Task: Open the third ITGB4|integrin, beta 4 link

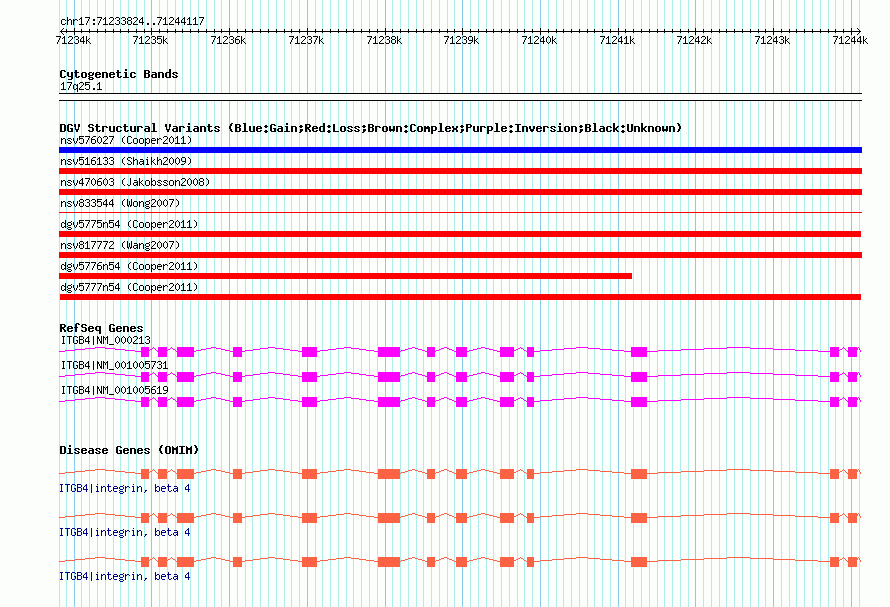Action: pyautogui.click(x=125, y=576)
